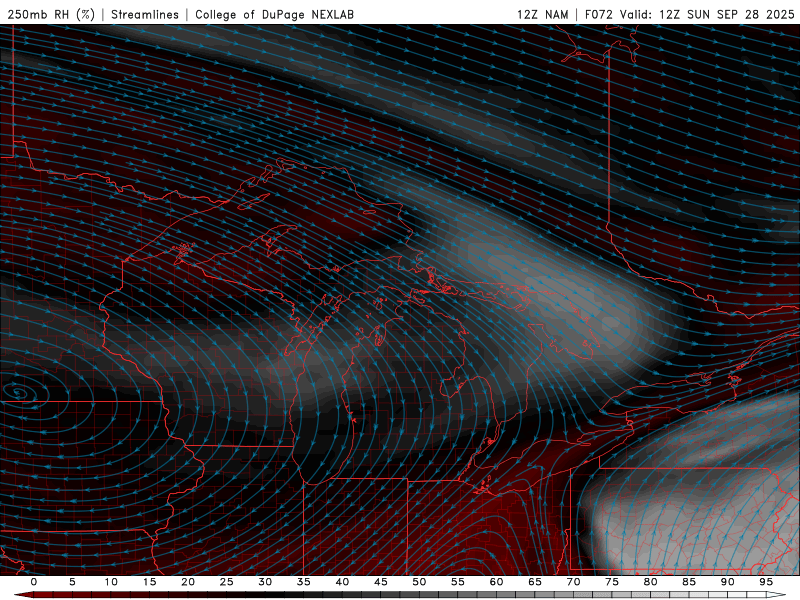Select the '35' value on the color scale

(304, 582)
